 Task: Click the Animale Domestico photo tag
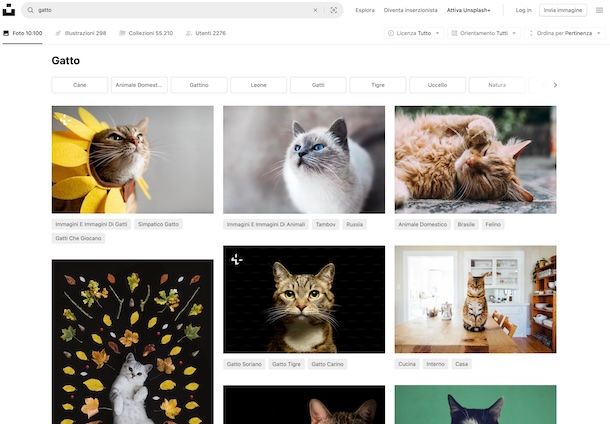point(422,224)
